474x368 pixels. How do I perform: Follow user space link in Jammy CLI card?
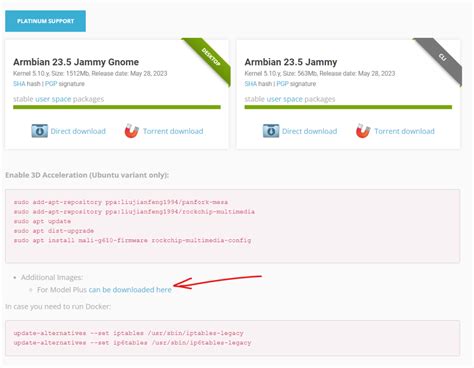point(284,99)
